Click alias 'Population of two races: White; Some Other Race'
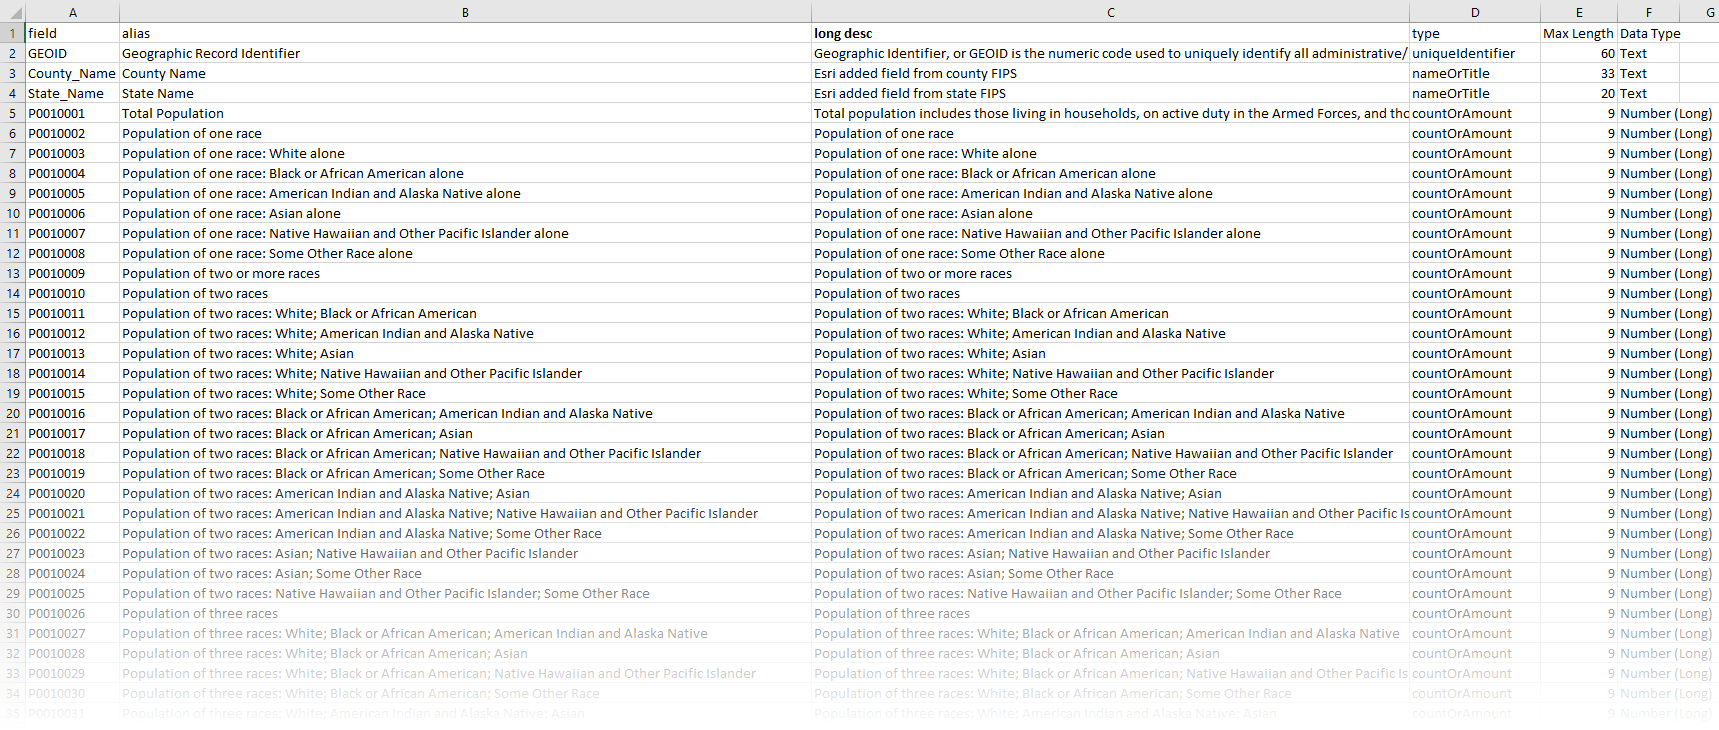This screenshot has height=730, width=1719. 465,393
